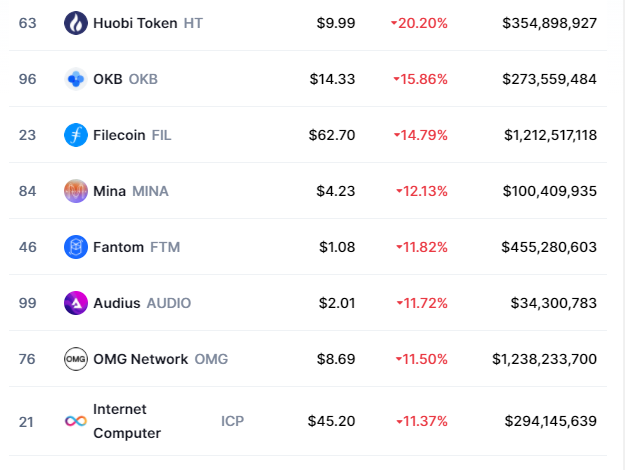This screenshot has height=470, width=625.
Task: Click the ICP ticker symbol
Action: coord(232,421)
